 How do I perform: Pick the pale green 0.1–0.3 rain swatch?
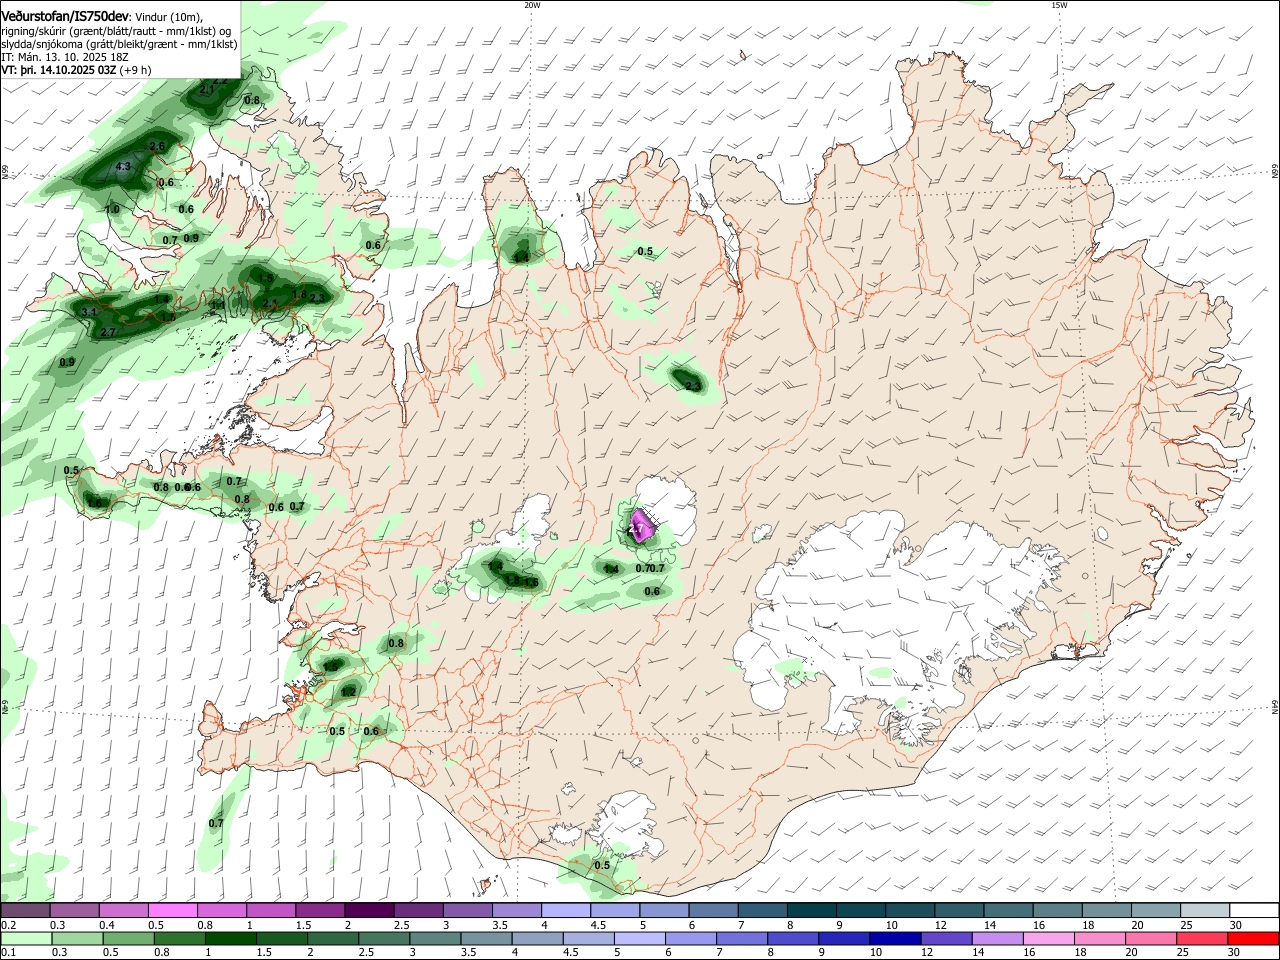[x=26, y=938]
